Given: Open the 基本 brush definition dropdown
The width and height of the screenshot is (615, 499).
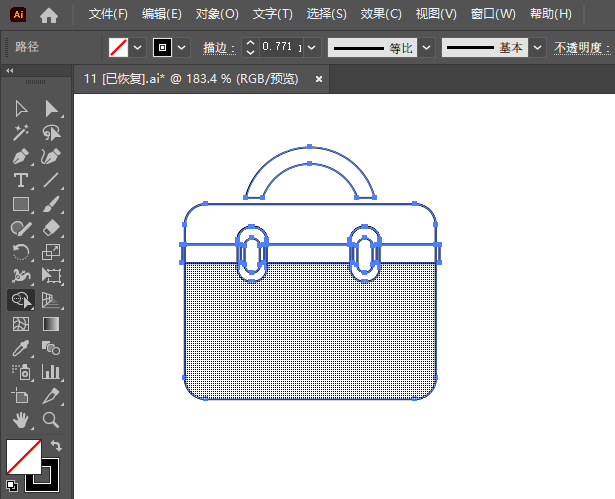Looking at the screenshot, I should (x=538, y=47).
